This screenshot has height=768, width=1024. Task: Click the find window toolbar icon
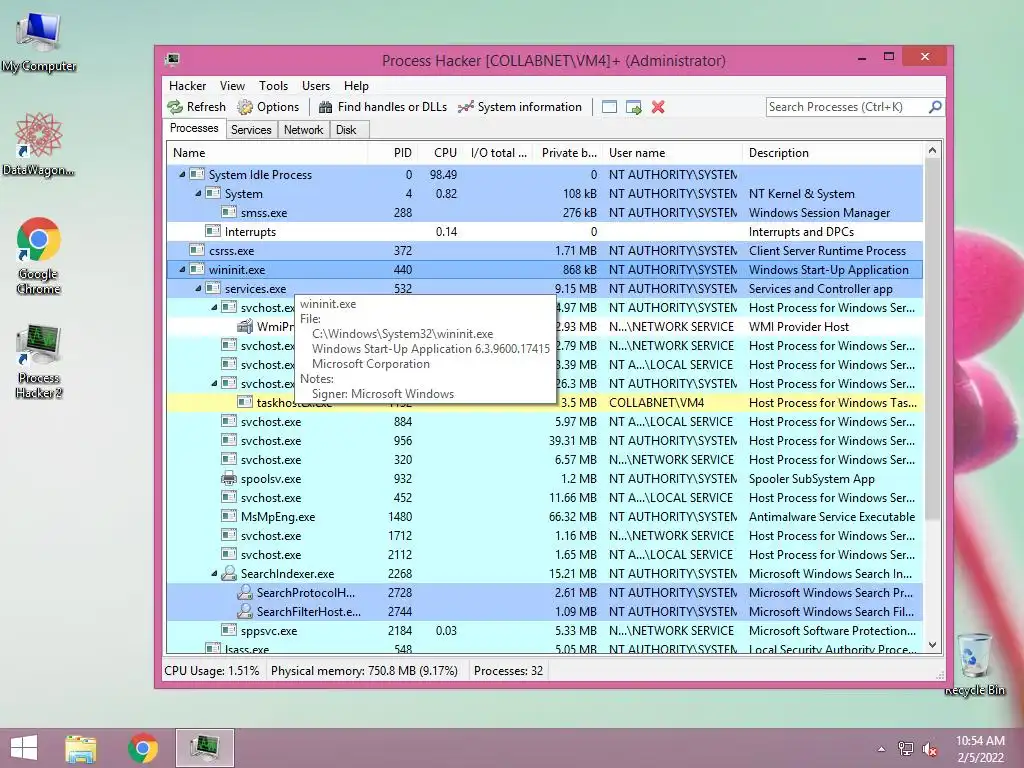tap(609, 107)
